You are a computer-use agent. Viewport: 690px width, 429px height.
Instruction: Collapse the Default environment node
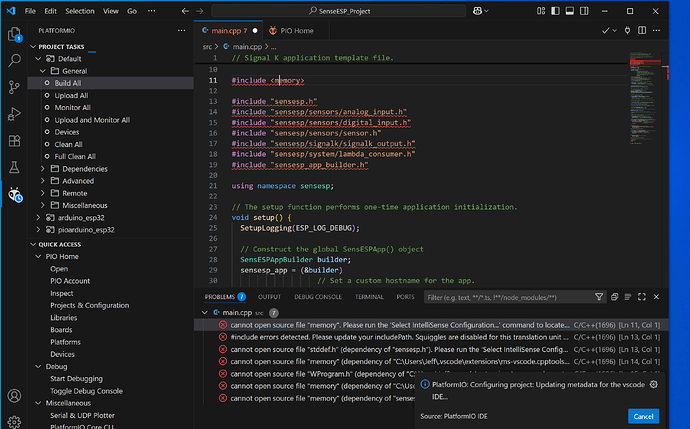38,59
